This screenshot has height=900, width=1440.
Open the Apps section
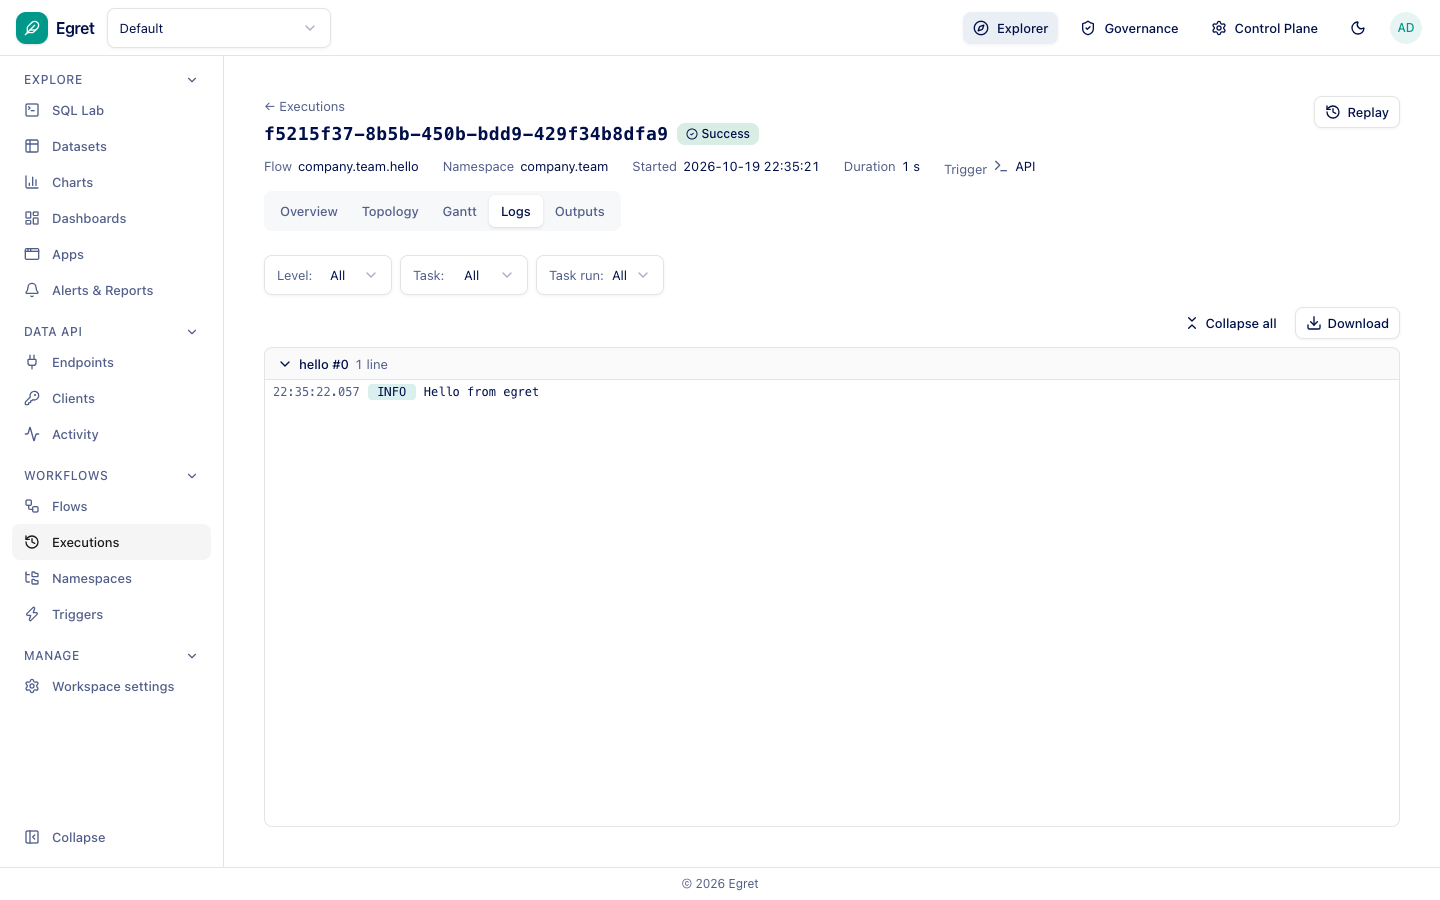point(111,254)
